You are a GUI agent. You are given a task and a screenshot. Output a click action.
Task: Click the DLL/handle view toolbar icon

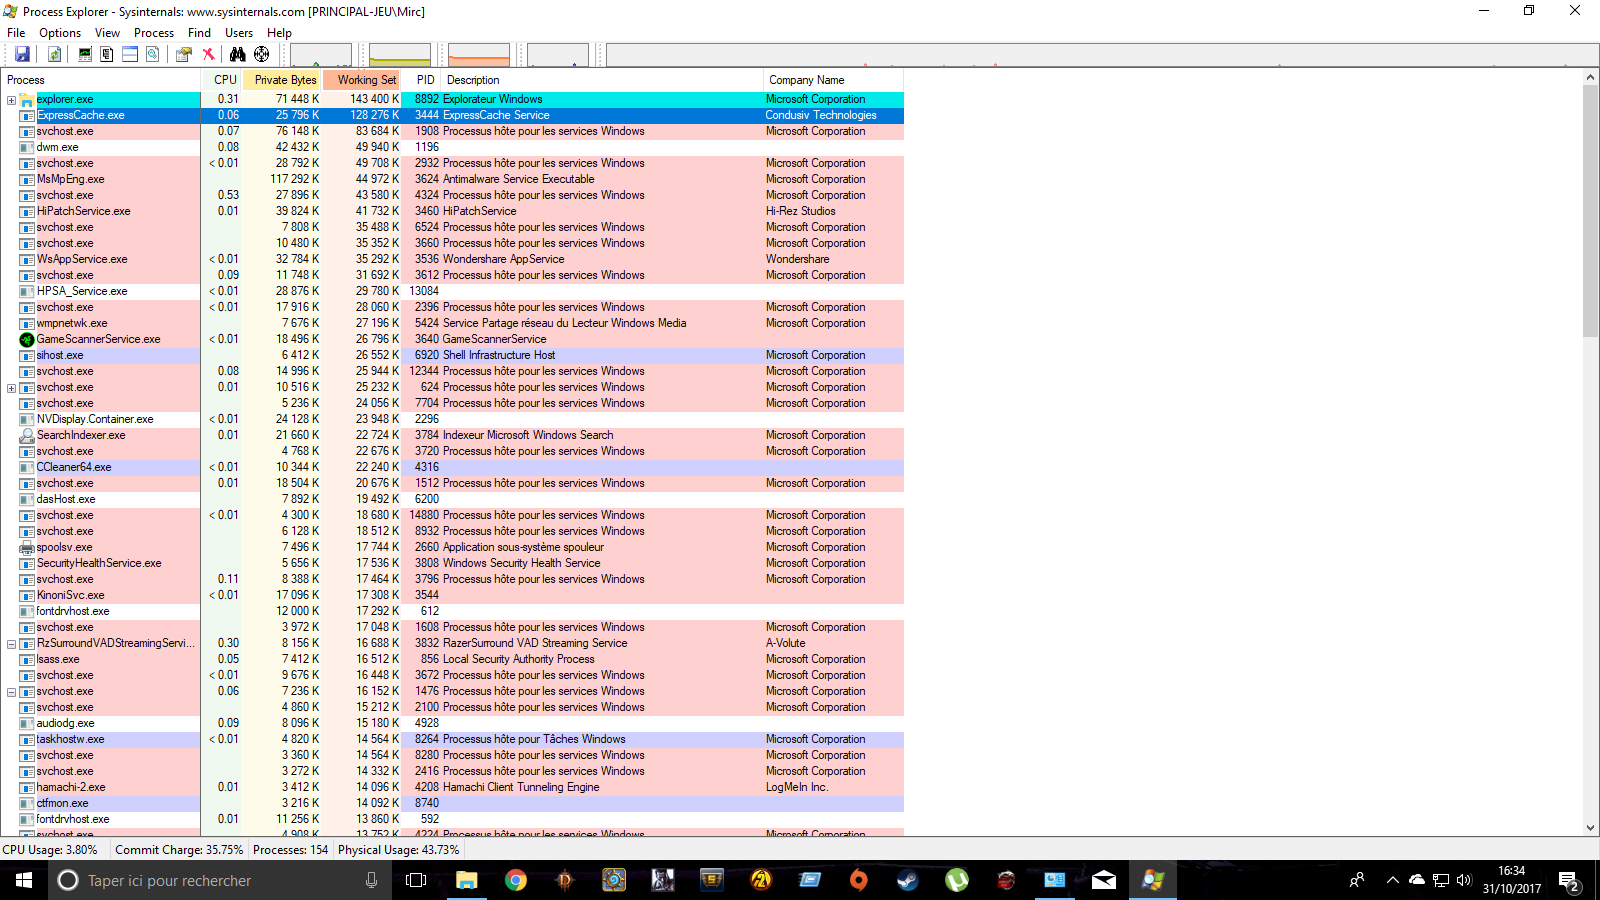tap(153, 55)
